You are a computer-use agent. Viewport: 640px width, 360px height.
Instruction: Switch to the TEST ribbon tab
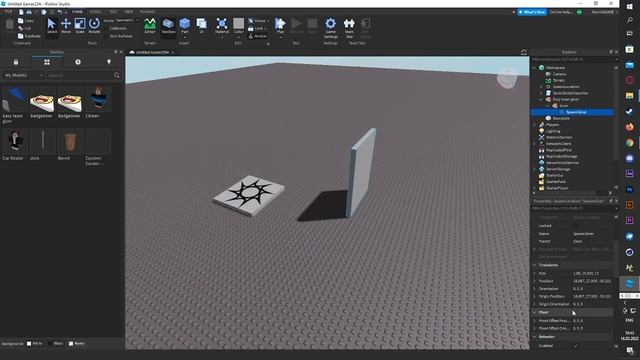(113, 12)
